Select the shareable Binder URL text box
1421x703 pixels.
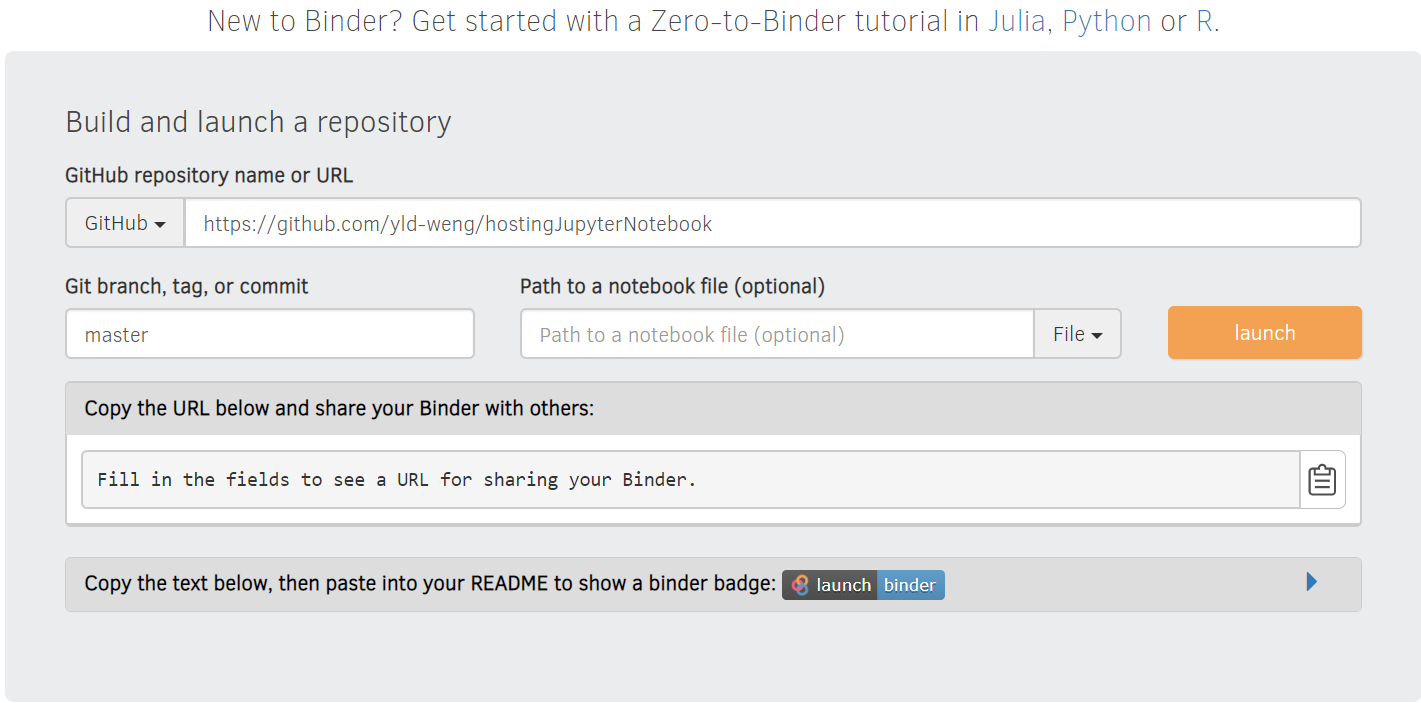click(690, 479)
